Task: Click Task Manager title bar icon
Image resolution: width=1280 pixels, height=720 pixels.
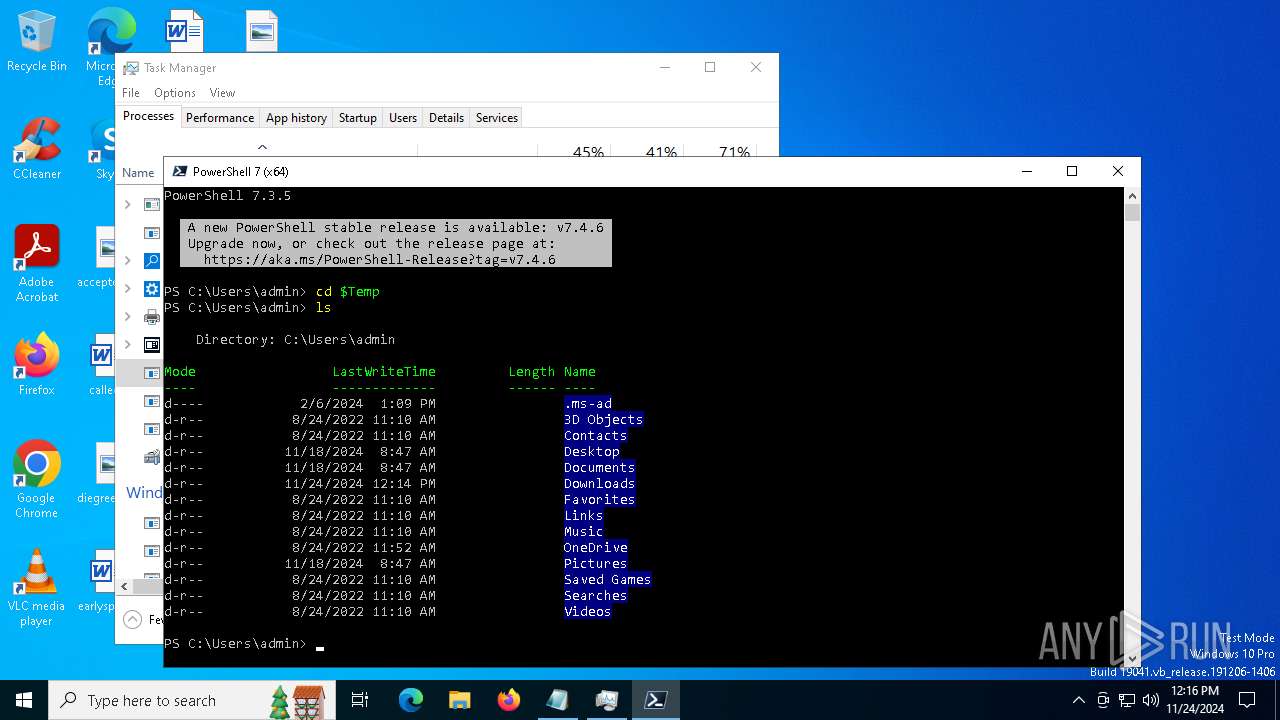Action: 131,68
